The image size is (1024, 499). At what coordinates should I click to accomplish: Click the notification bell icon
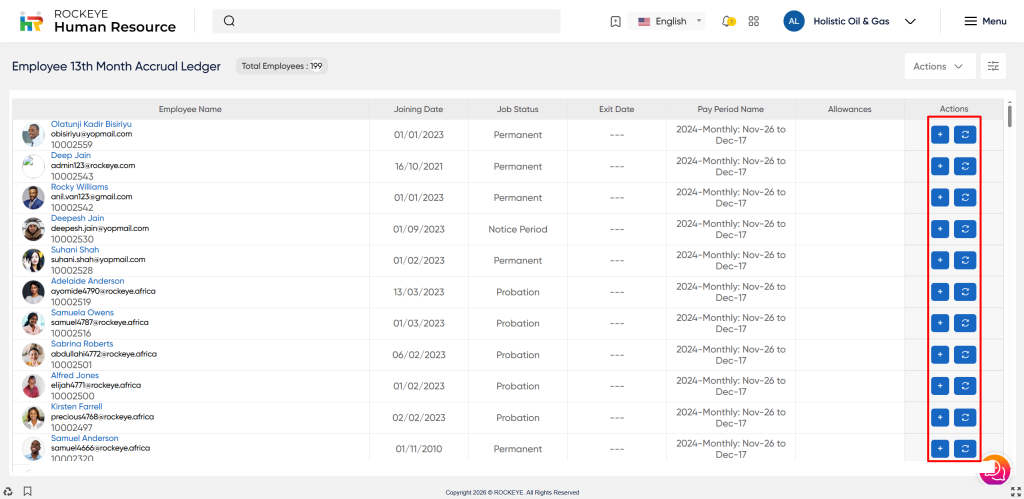(728, 21)
